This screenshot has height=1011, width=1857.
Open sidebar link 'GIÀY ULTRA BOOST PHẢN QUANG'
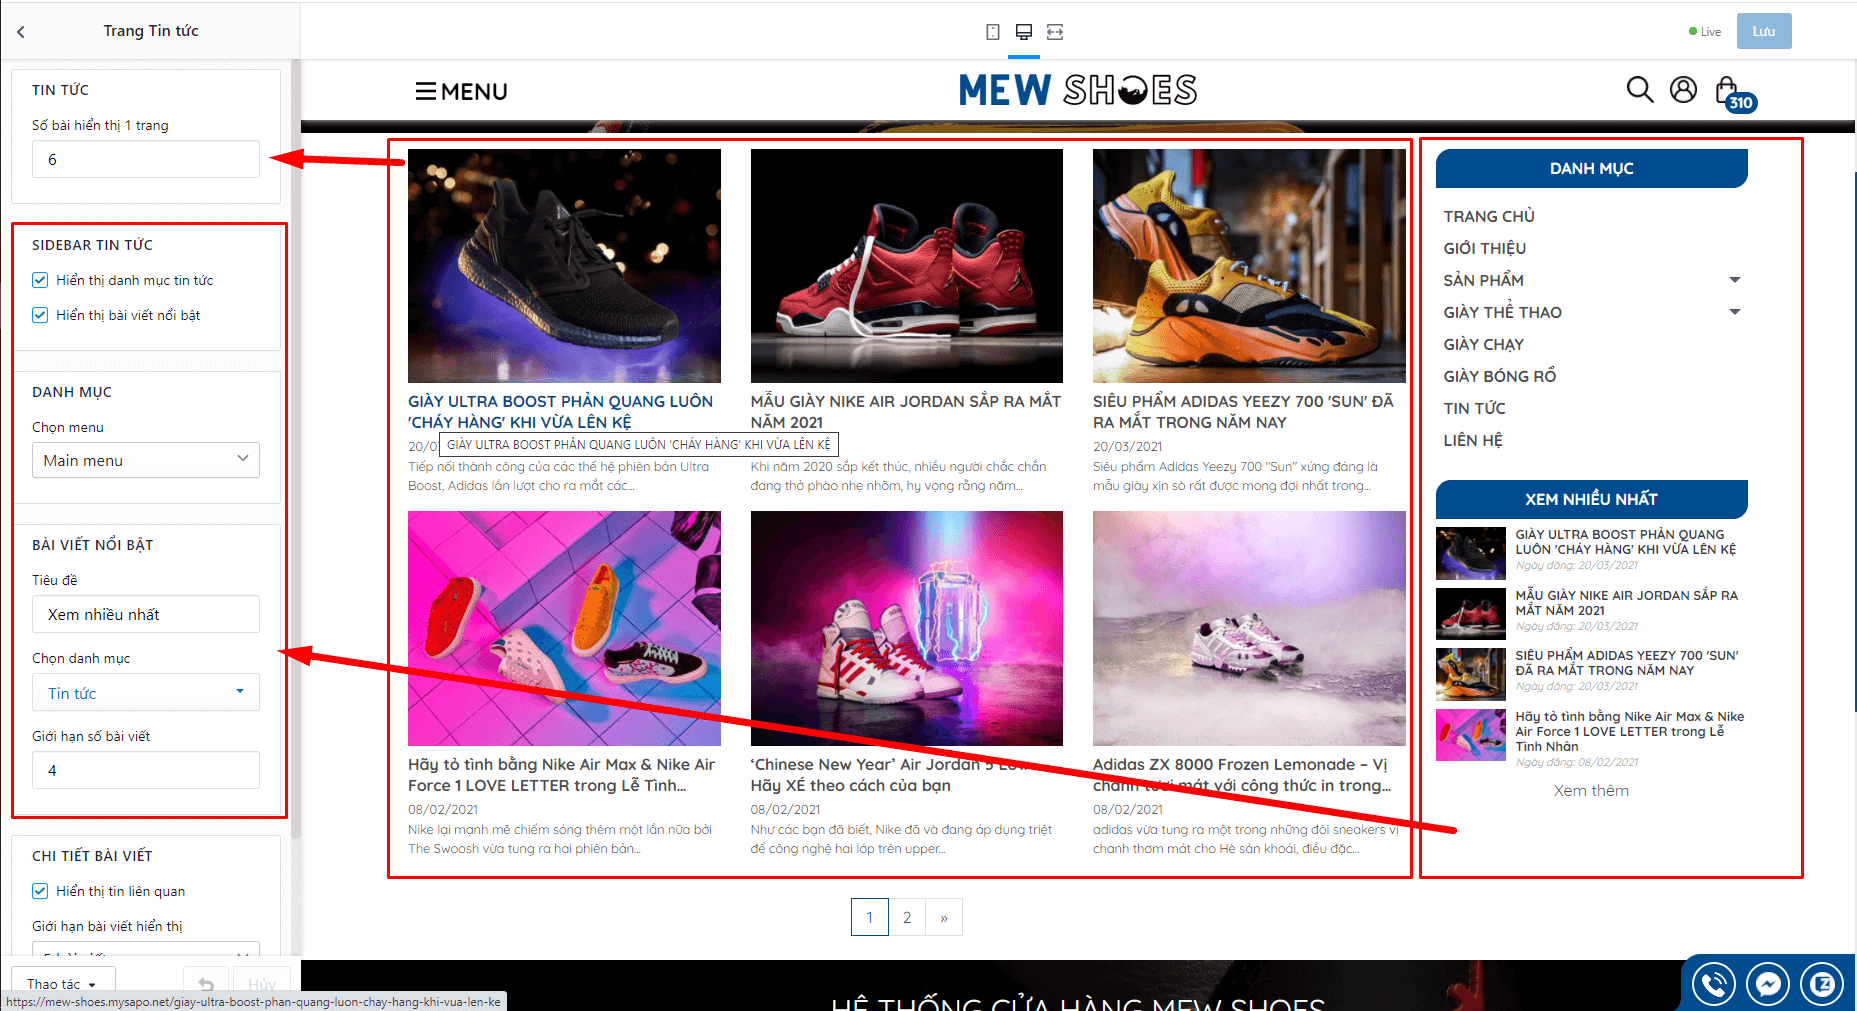click(1625, 542)
